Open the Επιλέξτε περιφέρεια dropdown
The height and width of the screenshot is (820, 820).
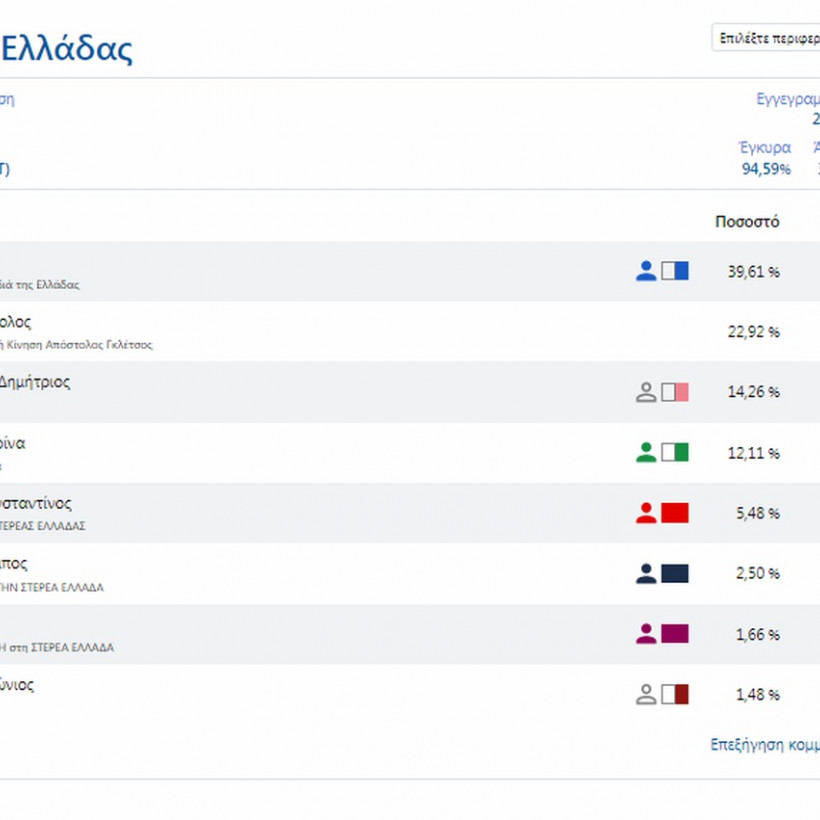(x=765, y=38)
